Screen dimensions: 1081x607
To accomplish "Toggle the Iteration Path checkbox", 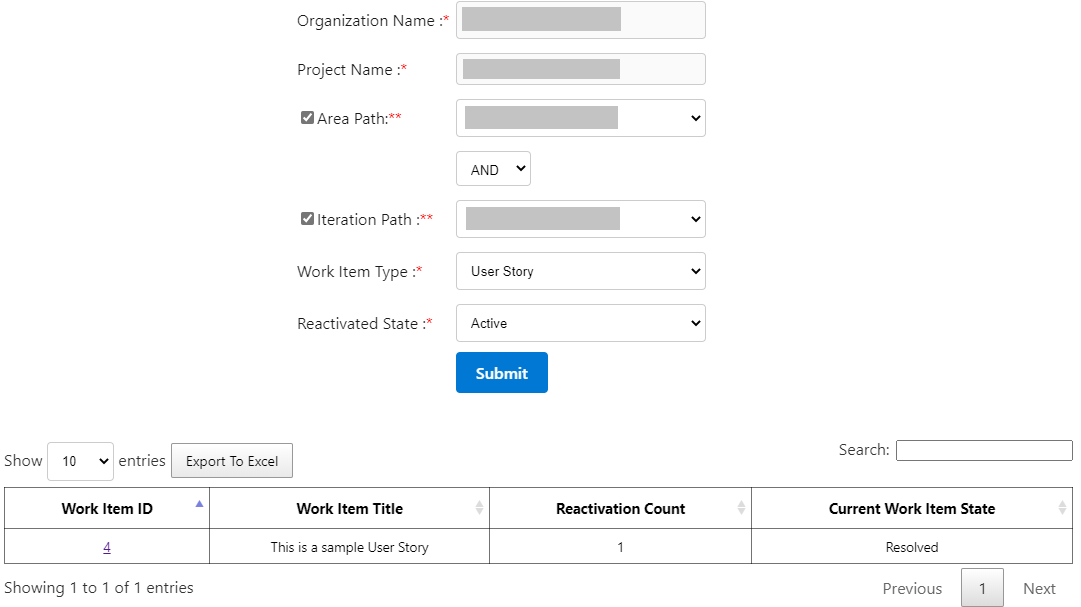I will point(307,219).
